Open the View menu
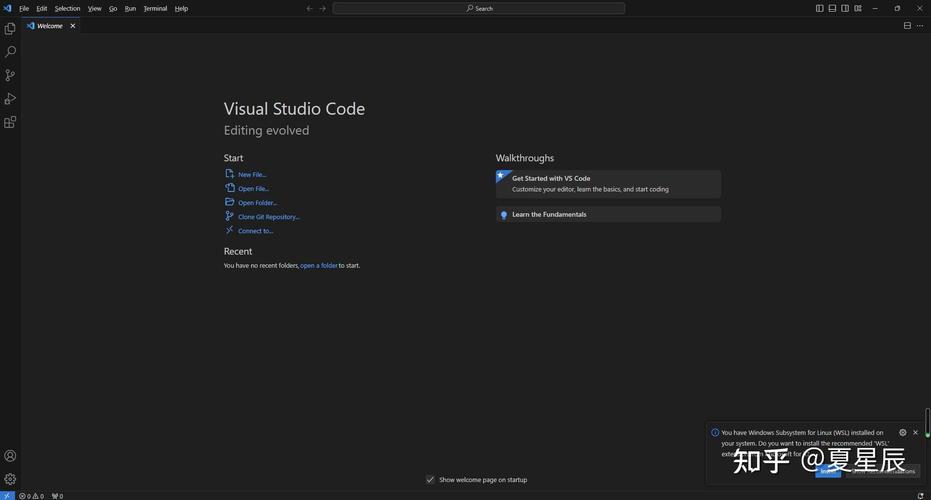 tap(94, 8)
